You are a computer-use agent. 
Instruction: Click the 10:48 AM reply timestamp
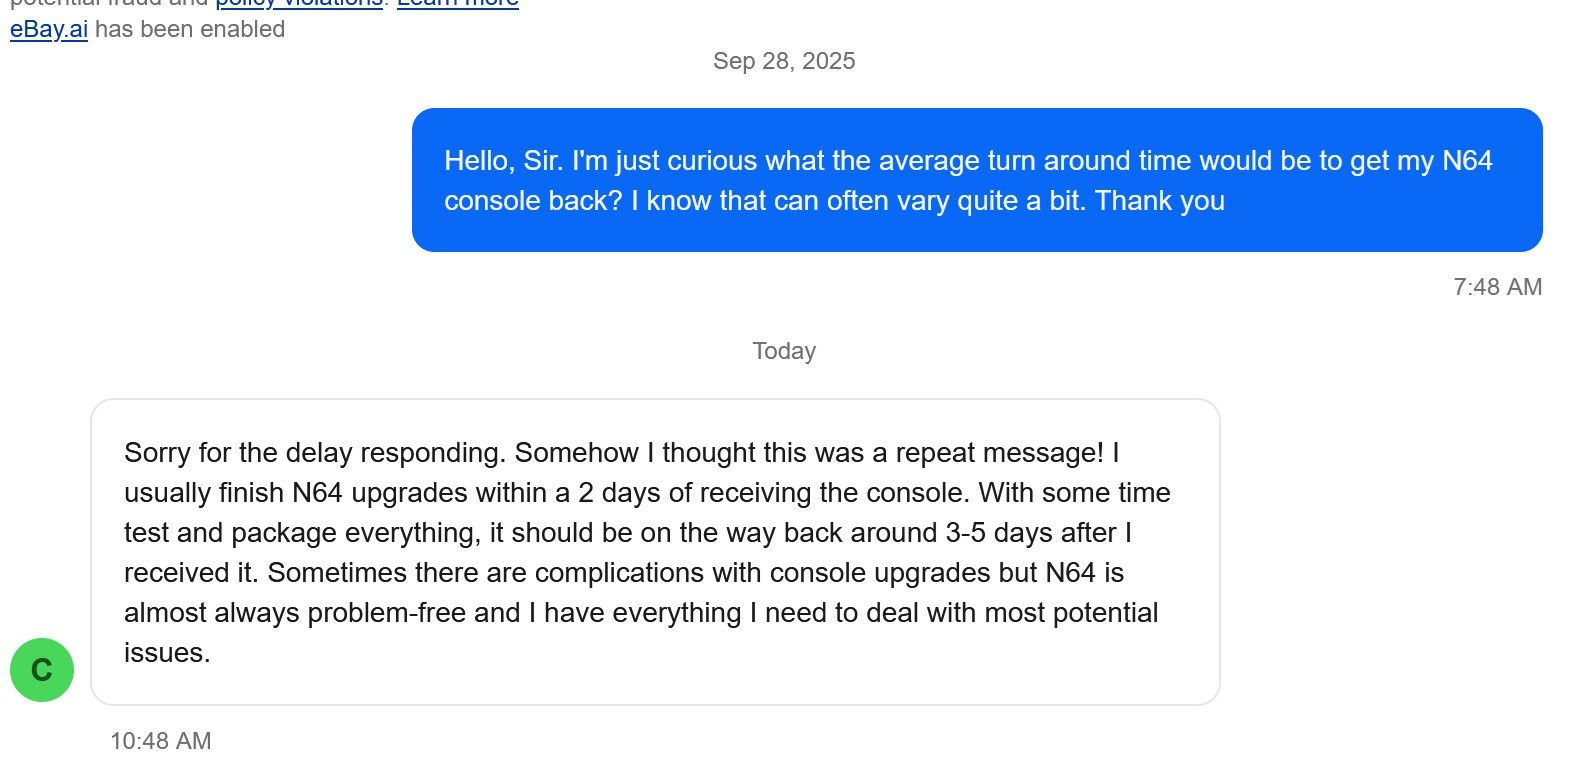point(161,741)
